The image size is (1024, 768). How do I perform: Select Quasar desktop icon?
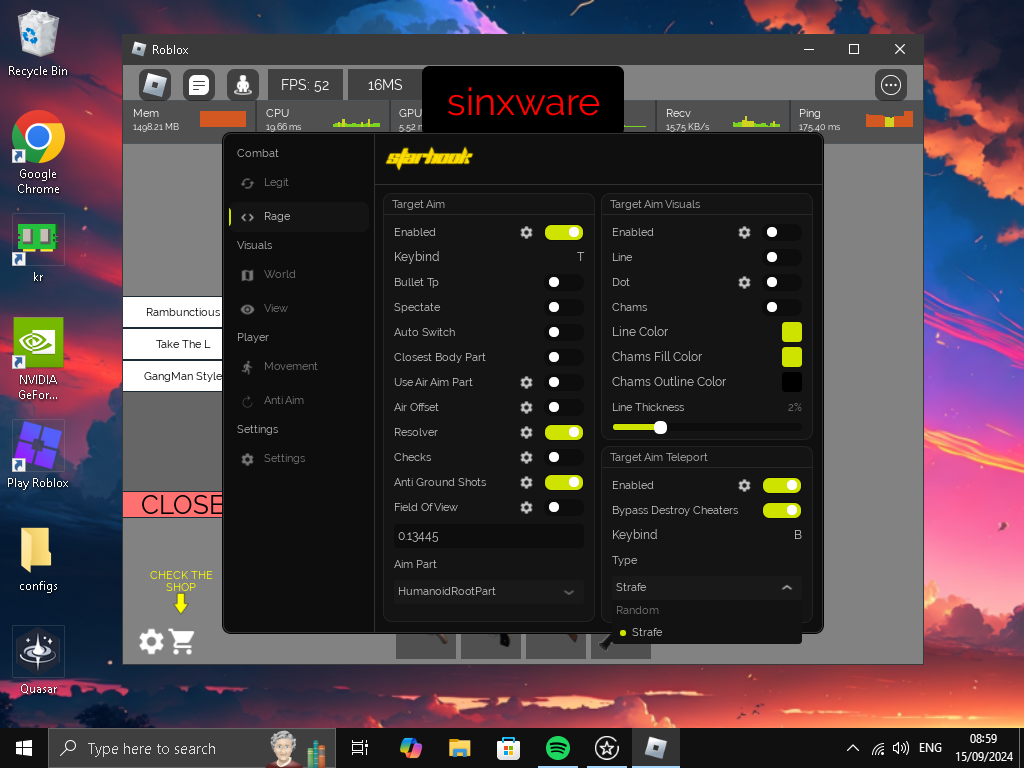coord(38,661)
